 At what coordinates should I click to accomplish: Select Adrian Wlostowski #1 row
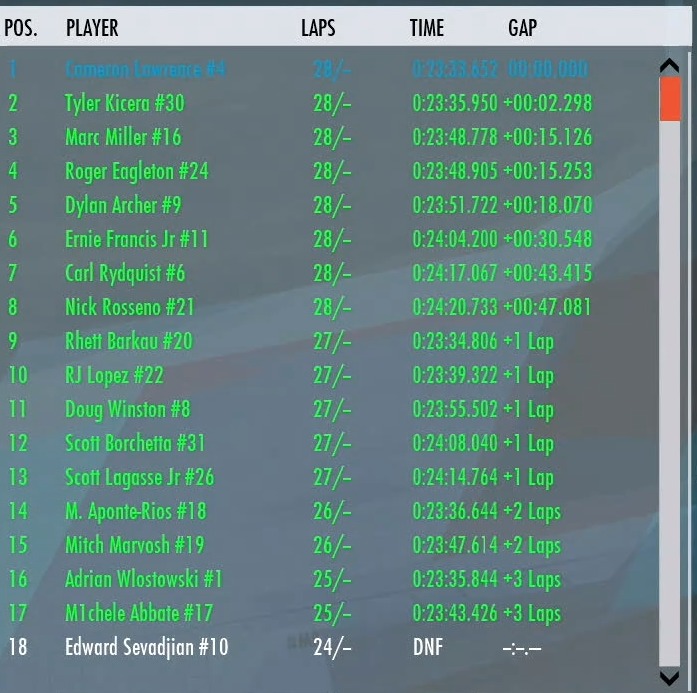point(143,579)
